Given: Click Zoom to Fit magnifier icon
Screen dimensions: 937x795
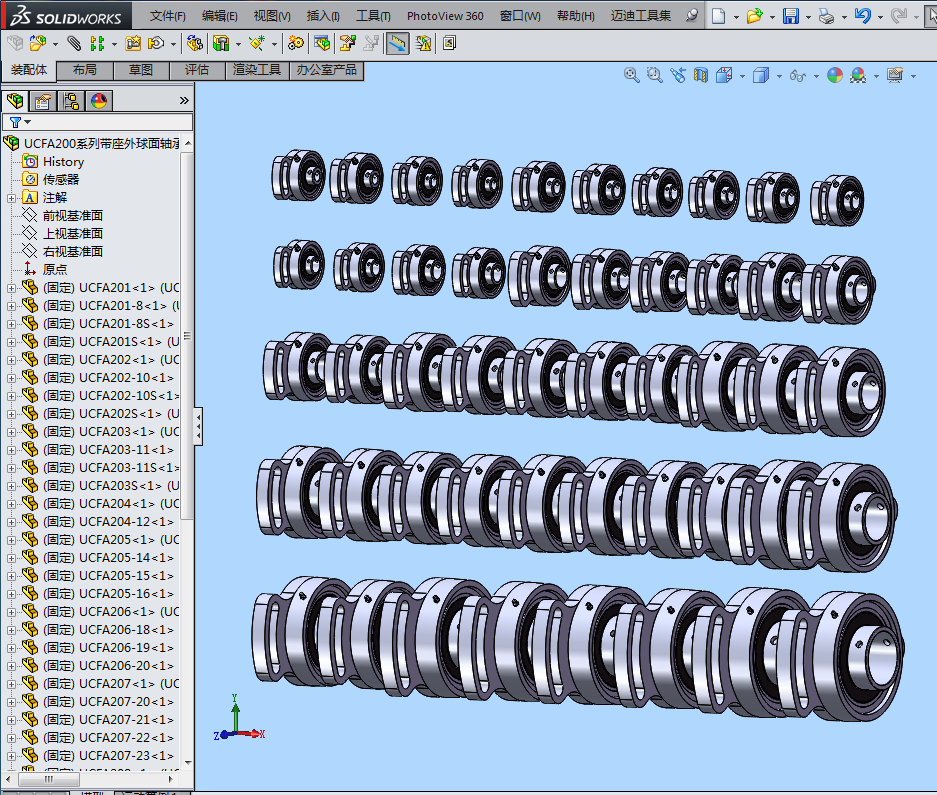Looking at the screenshot, I should 632,75.
